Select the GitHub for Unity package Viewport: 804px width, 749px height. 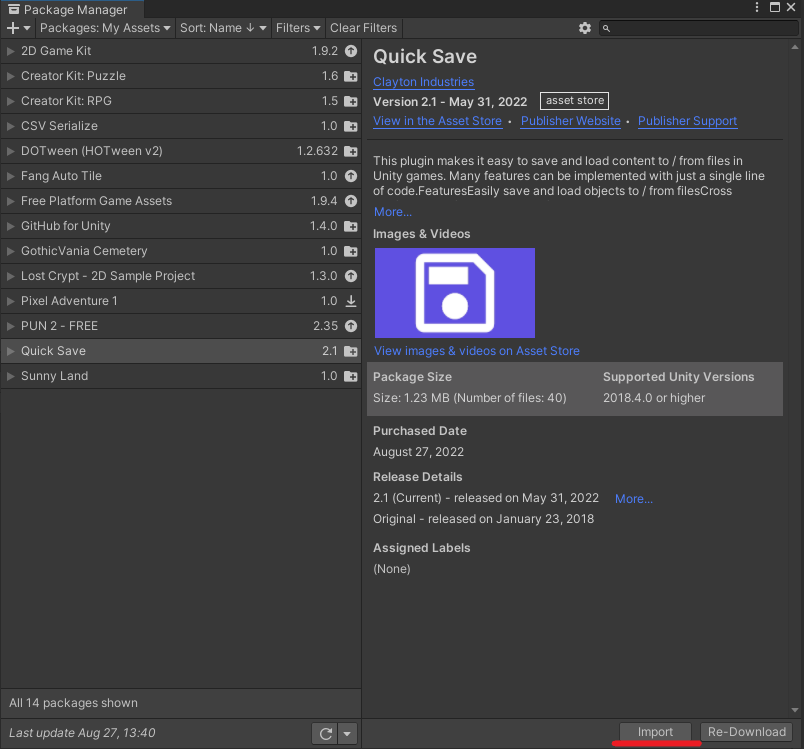point(180,226)
